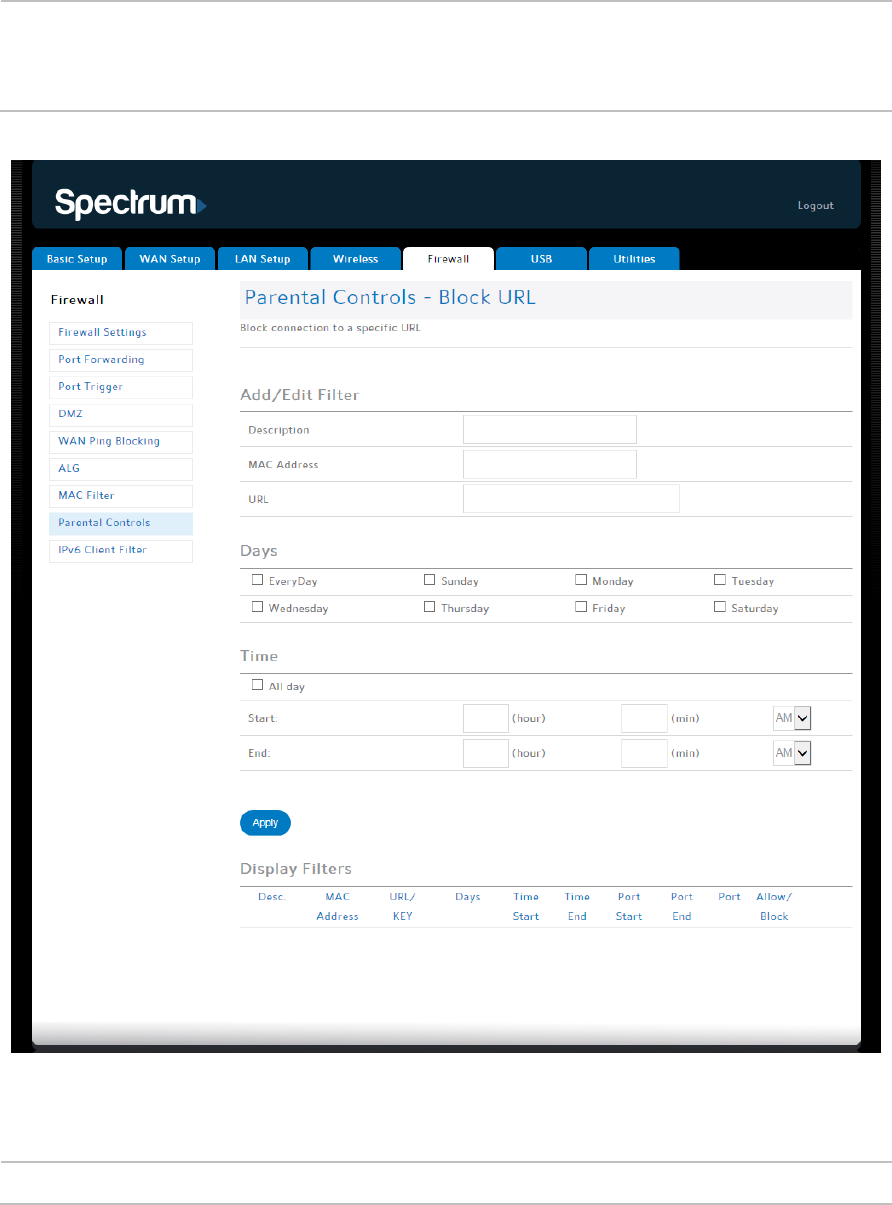Click the Add/Edit Filter section heading
892x1205 pixels.
(300, 395)
